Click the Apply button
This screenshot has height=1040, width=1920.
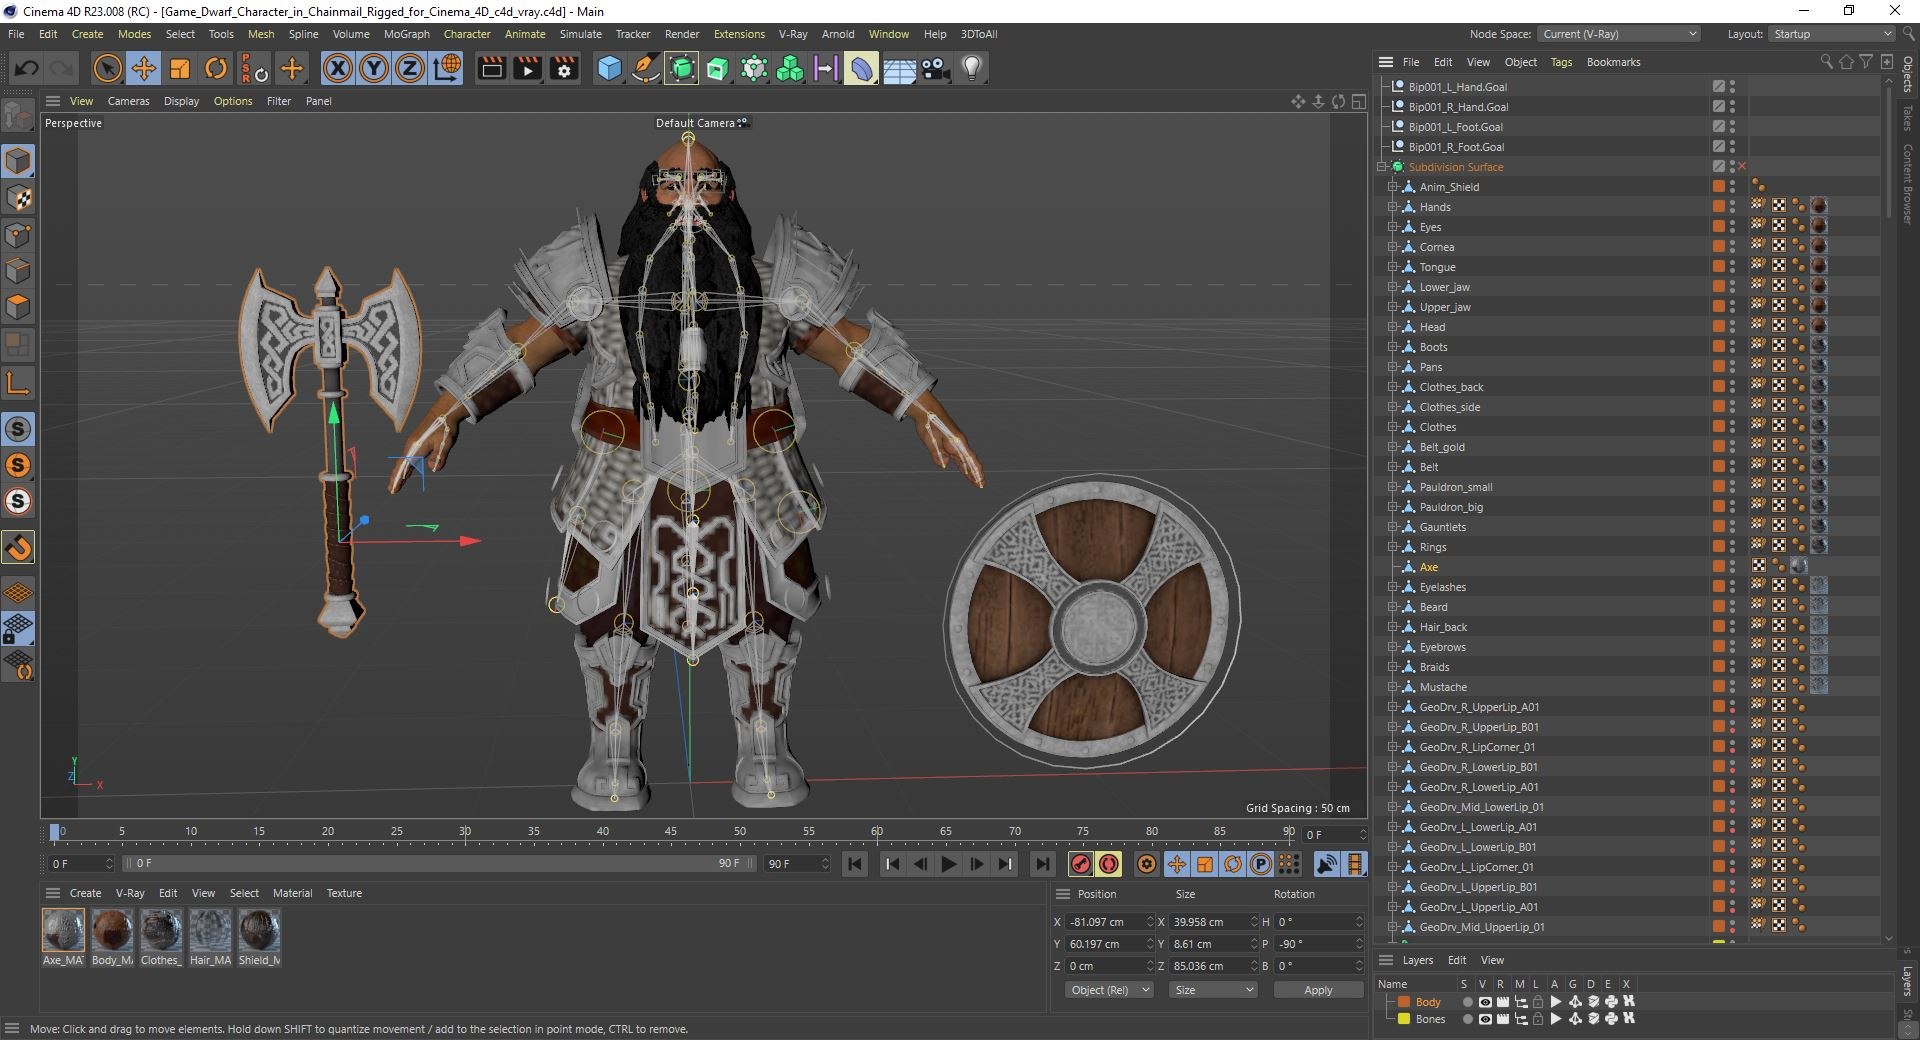(1318, 990)
